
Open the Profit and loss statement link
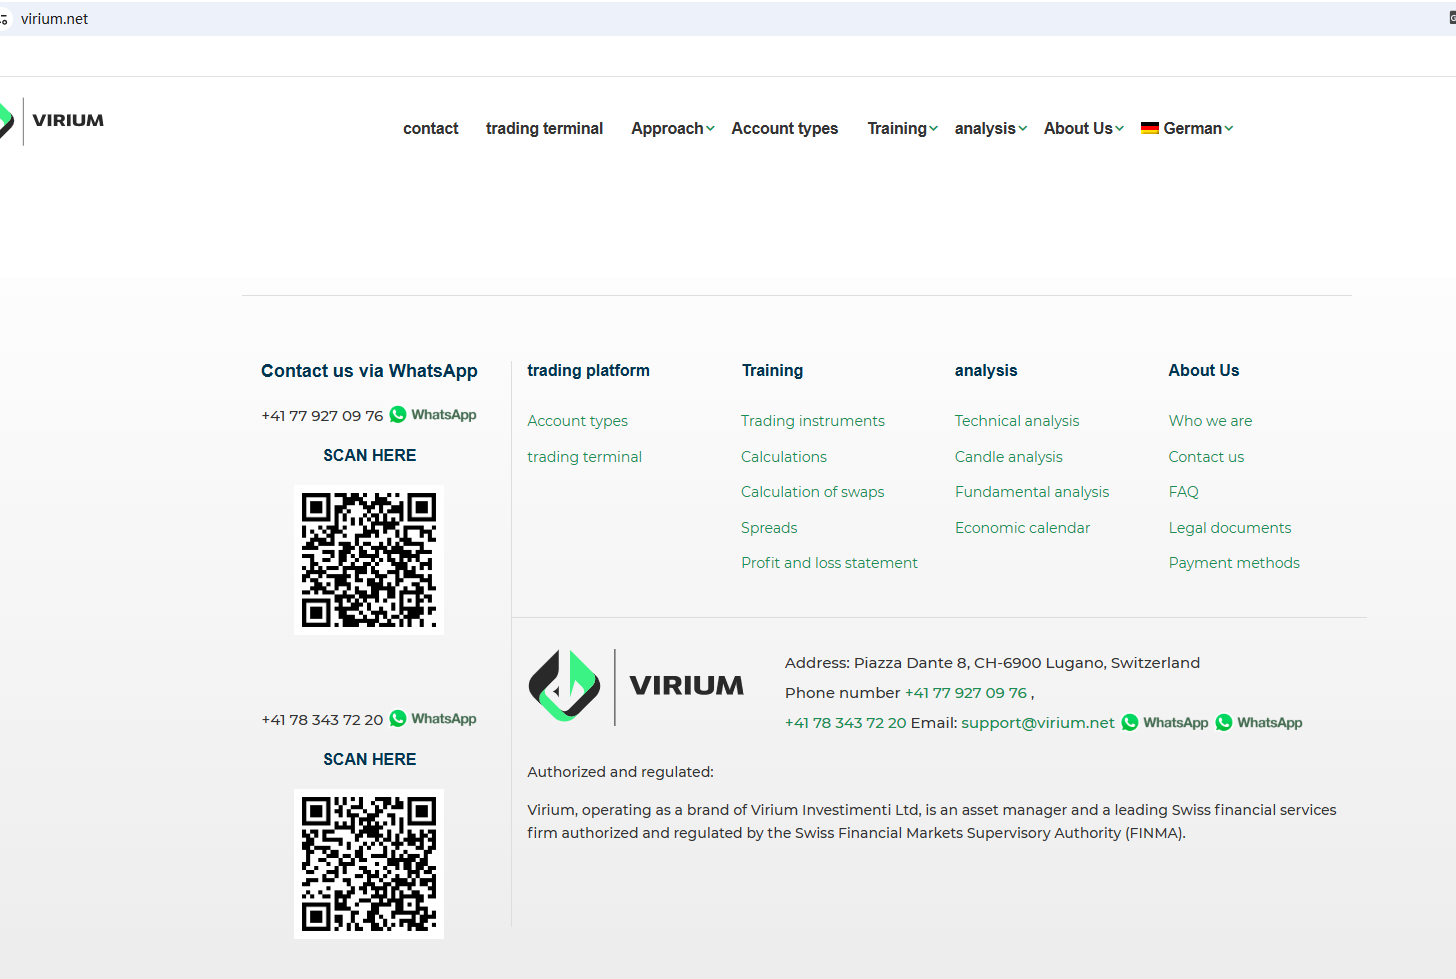click(x=829, y=563)
